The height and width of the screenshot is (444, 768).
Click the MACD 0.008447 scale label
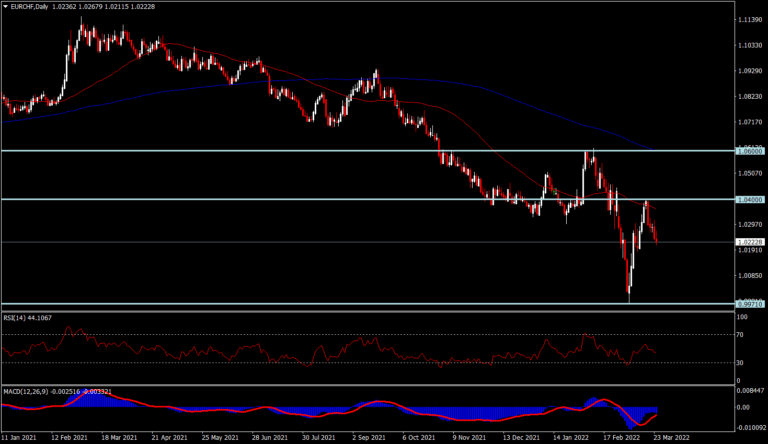750,391
